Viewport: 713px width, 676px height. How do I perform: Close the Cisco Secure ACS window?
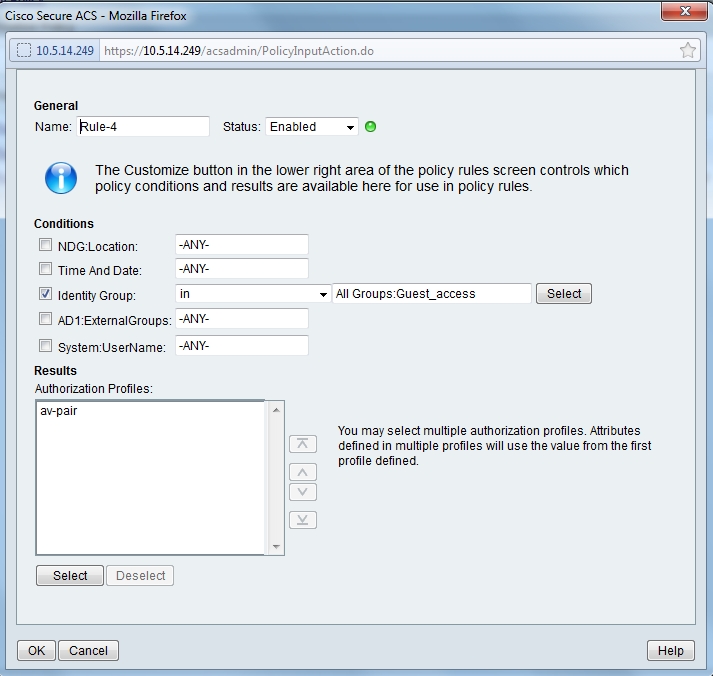pos(686,11)
